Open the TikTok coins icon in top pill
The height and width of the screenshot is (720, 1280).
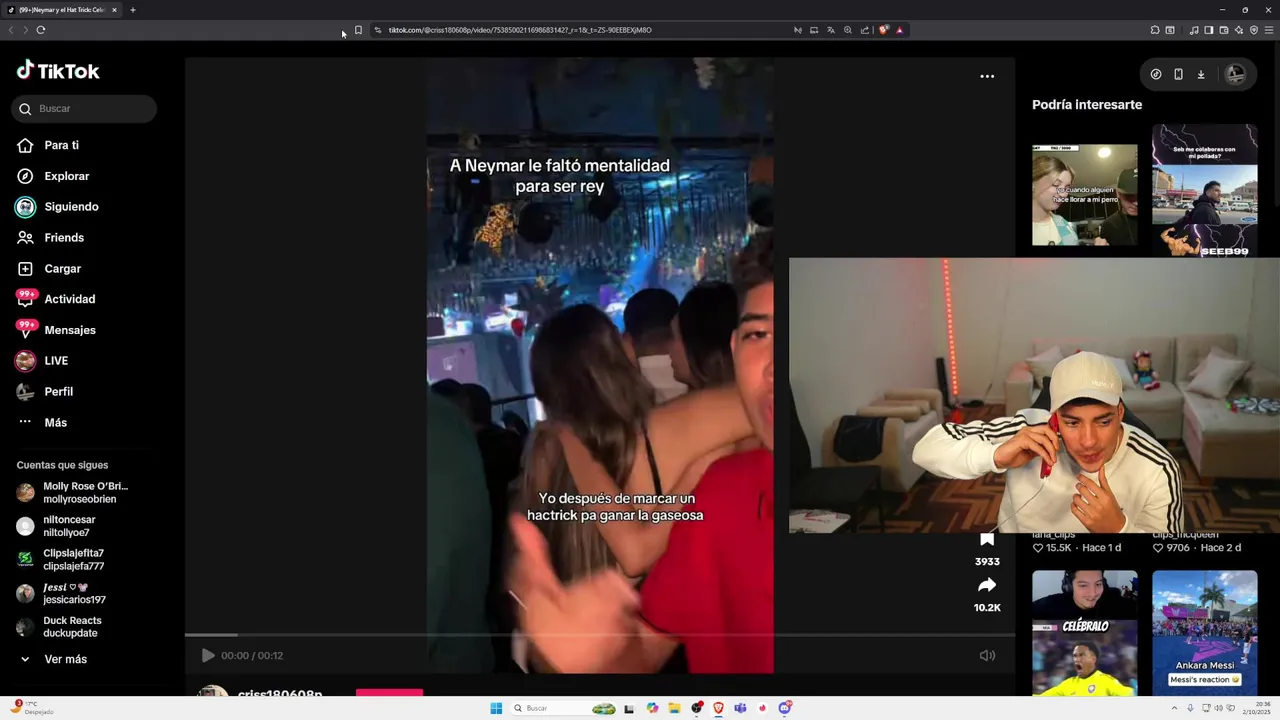[x=1156, y=74]
